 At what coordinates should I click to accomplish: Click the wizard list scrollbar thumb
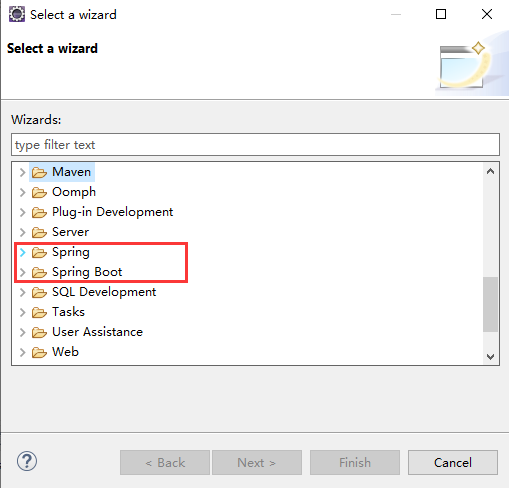coord(490,304)
